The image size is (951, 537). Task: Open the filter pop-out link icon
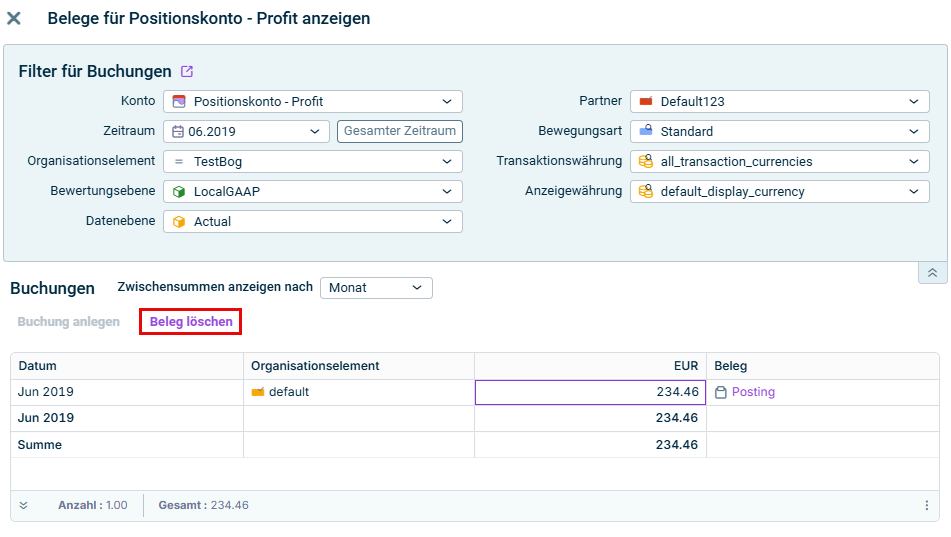(x=187, y=72)
